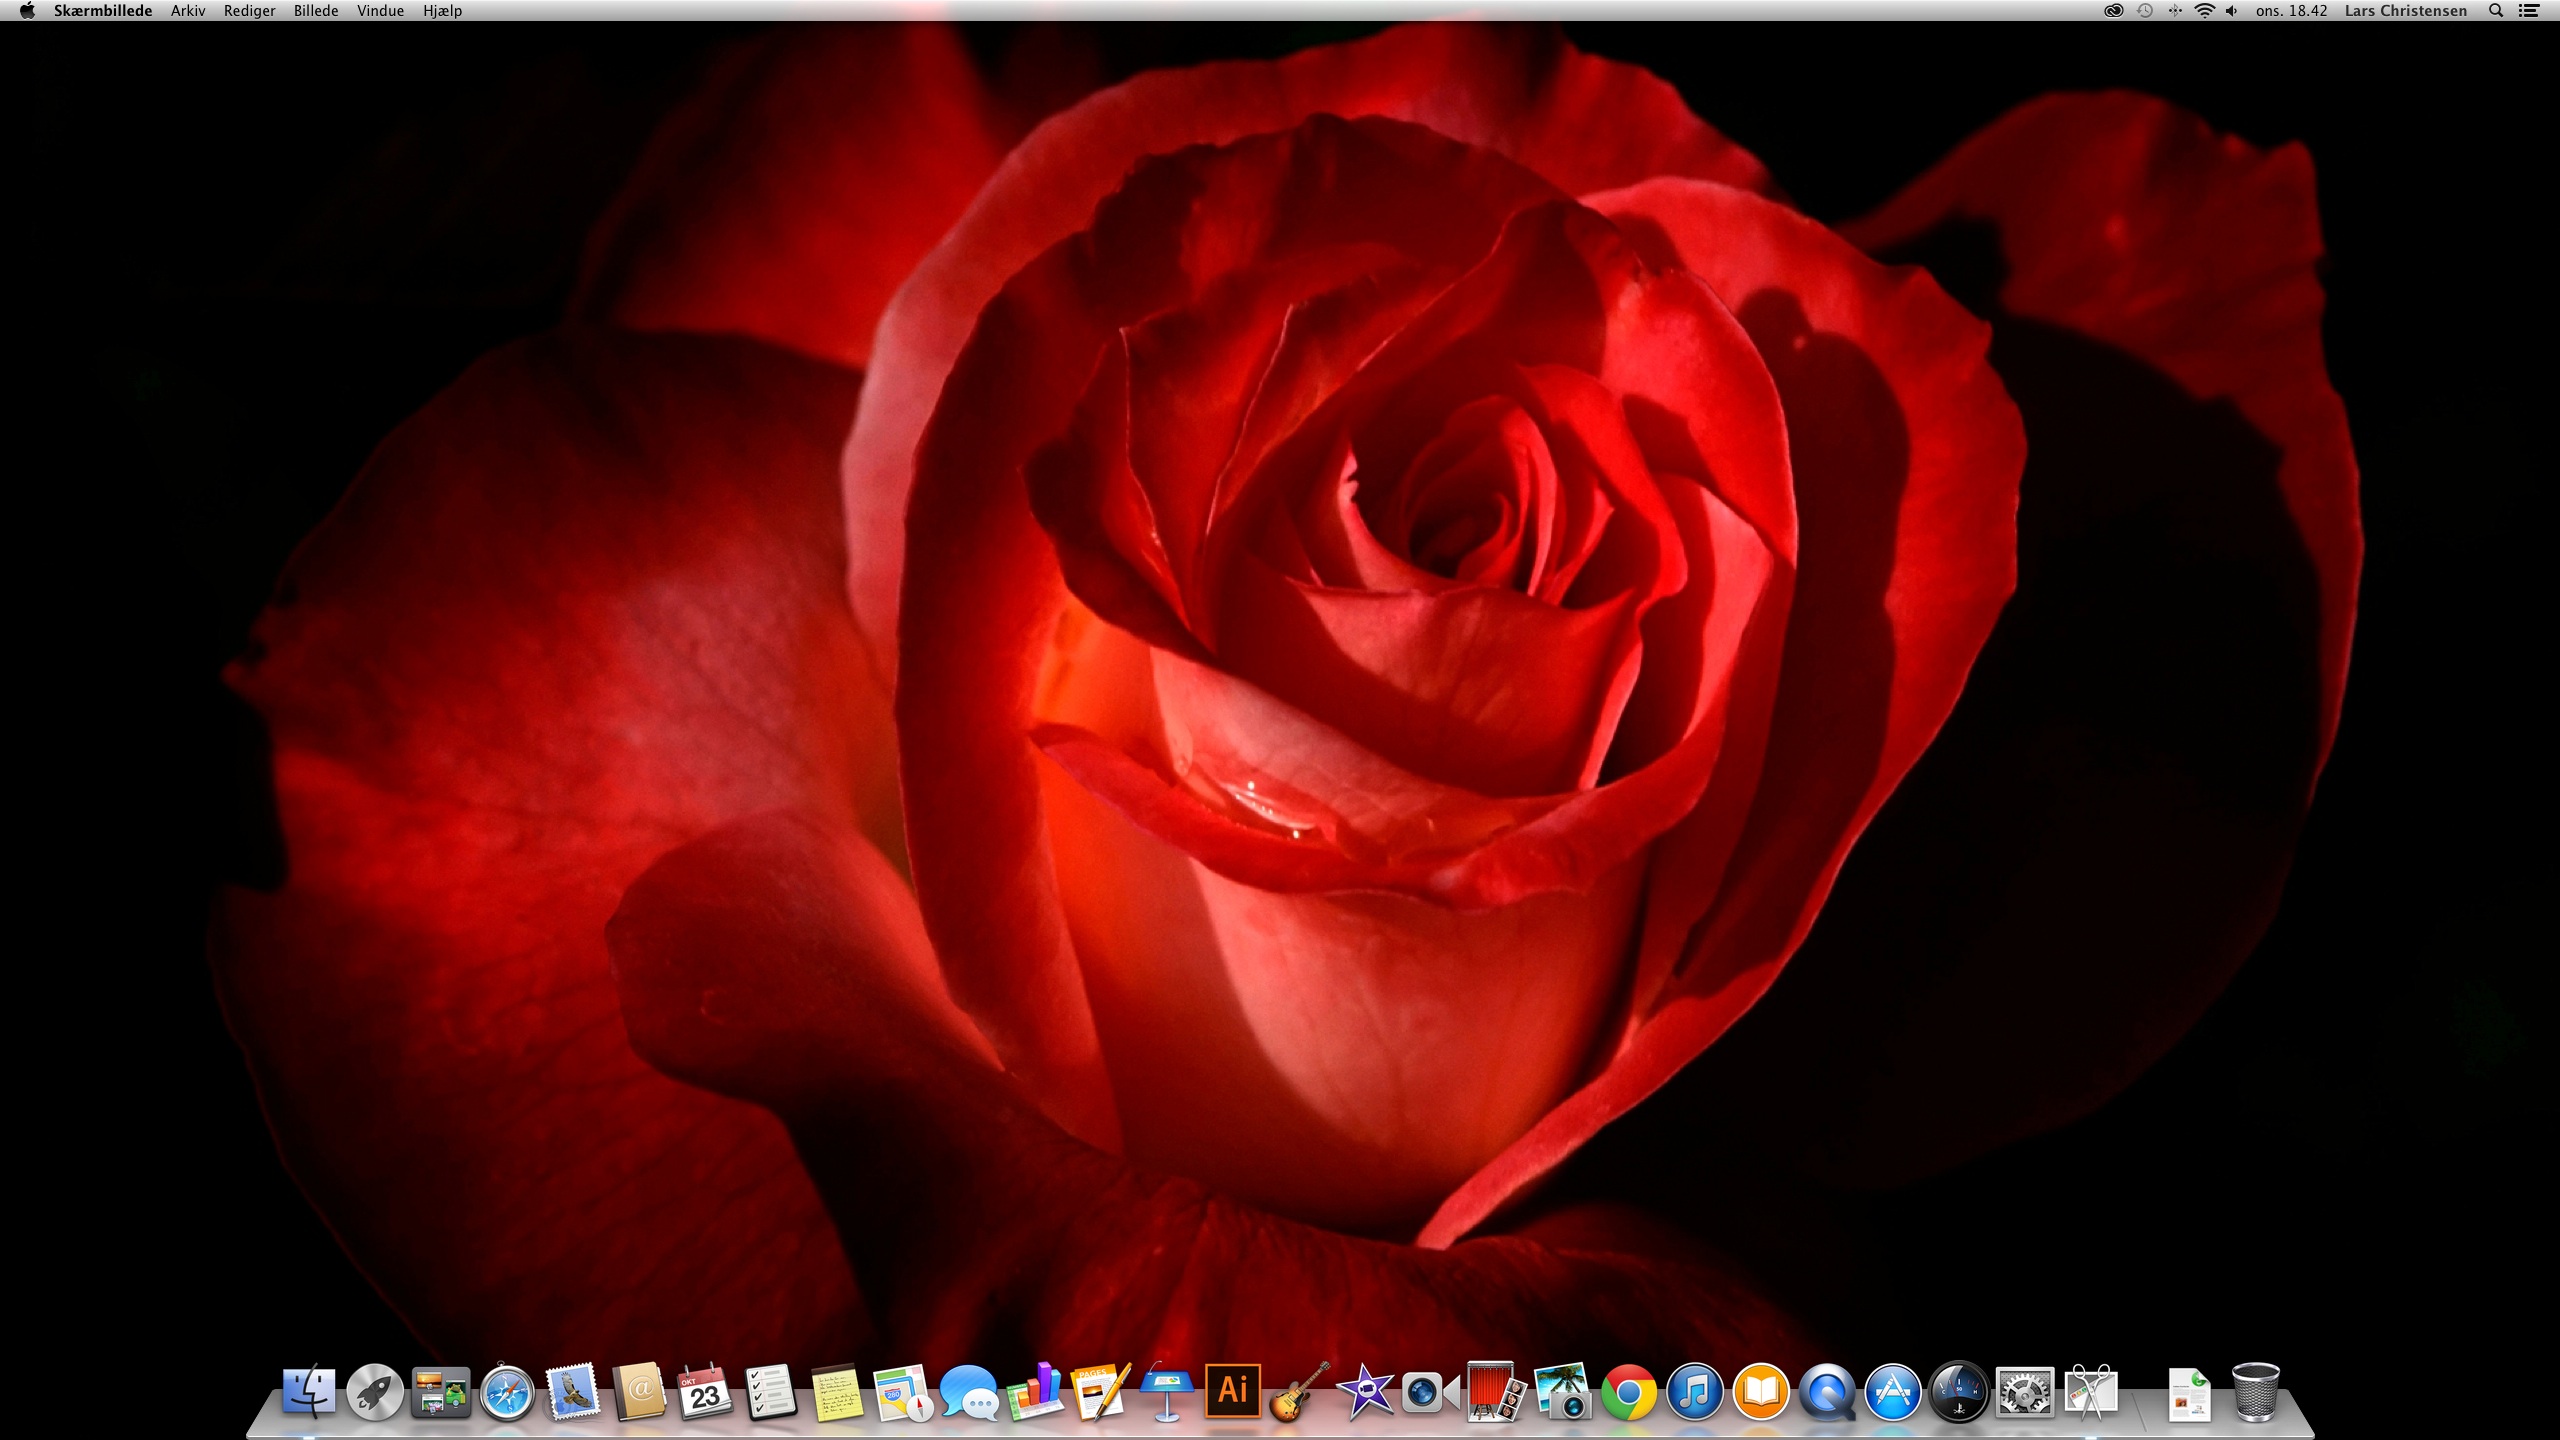
Task: Open GarageBand guitar icon
Action: 1298,1391
